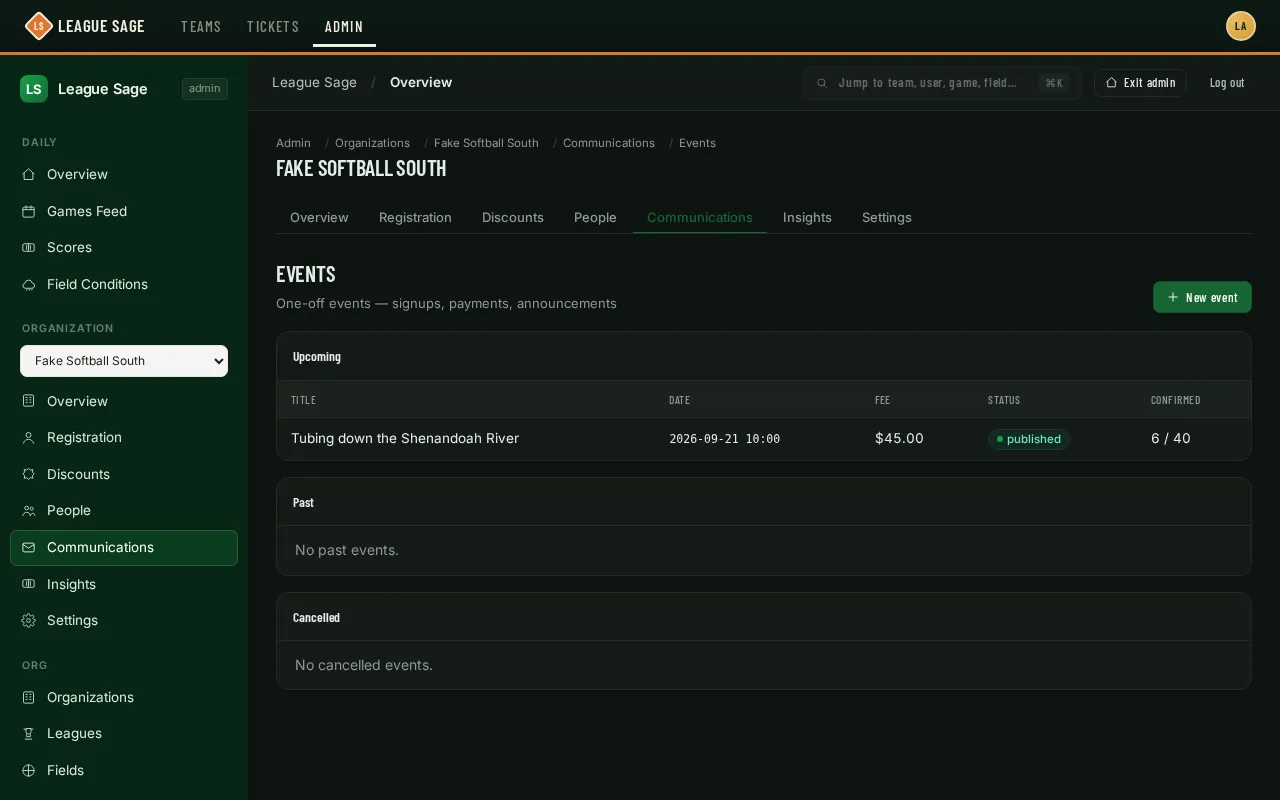Open the Registration tab under Fake Softball South
Viewport: 1280px width, 800px height.
415,217
